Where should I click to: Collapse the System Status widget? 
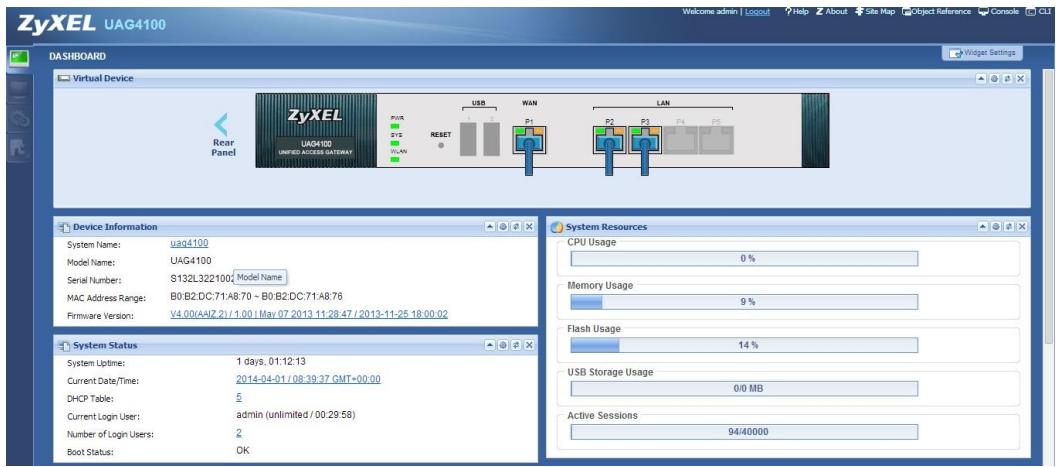tap(490, 345)
